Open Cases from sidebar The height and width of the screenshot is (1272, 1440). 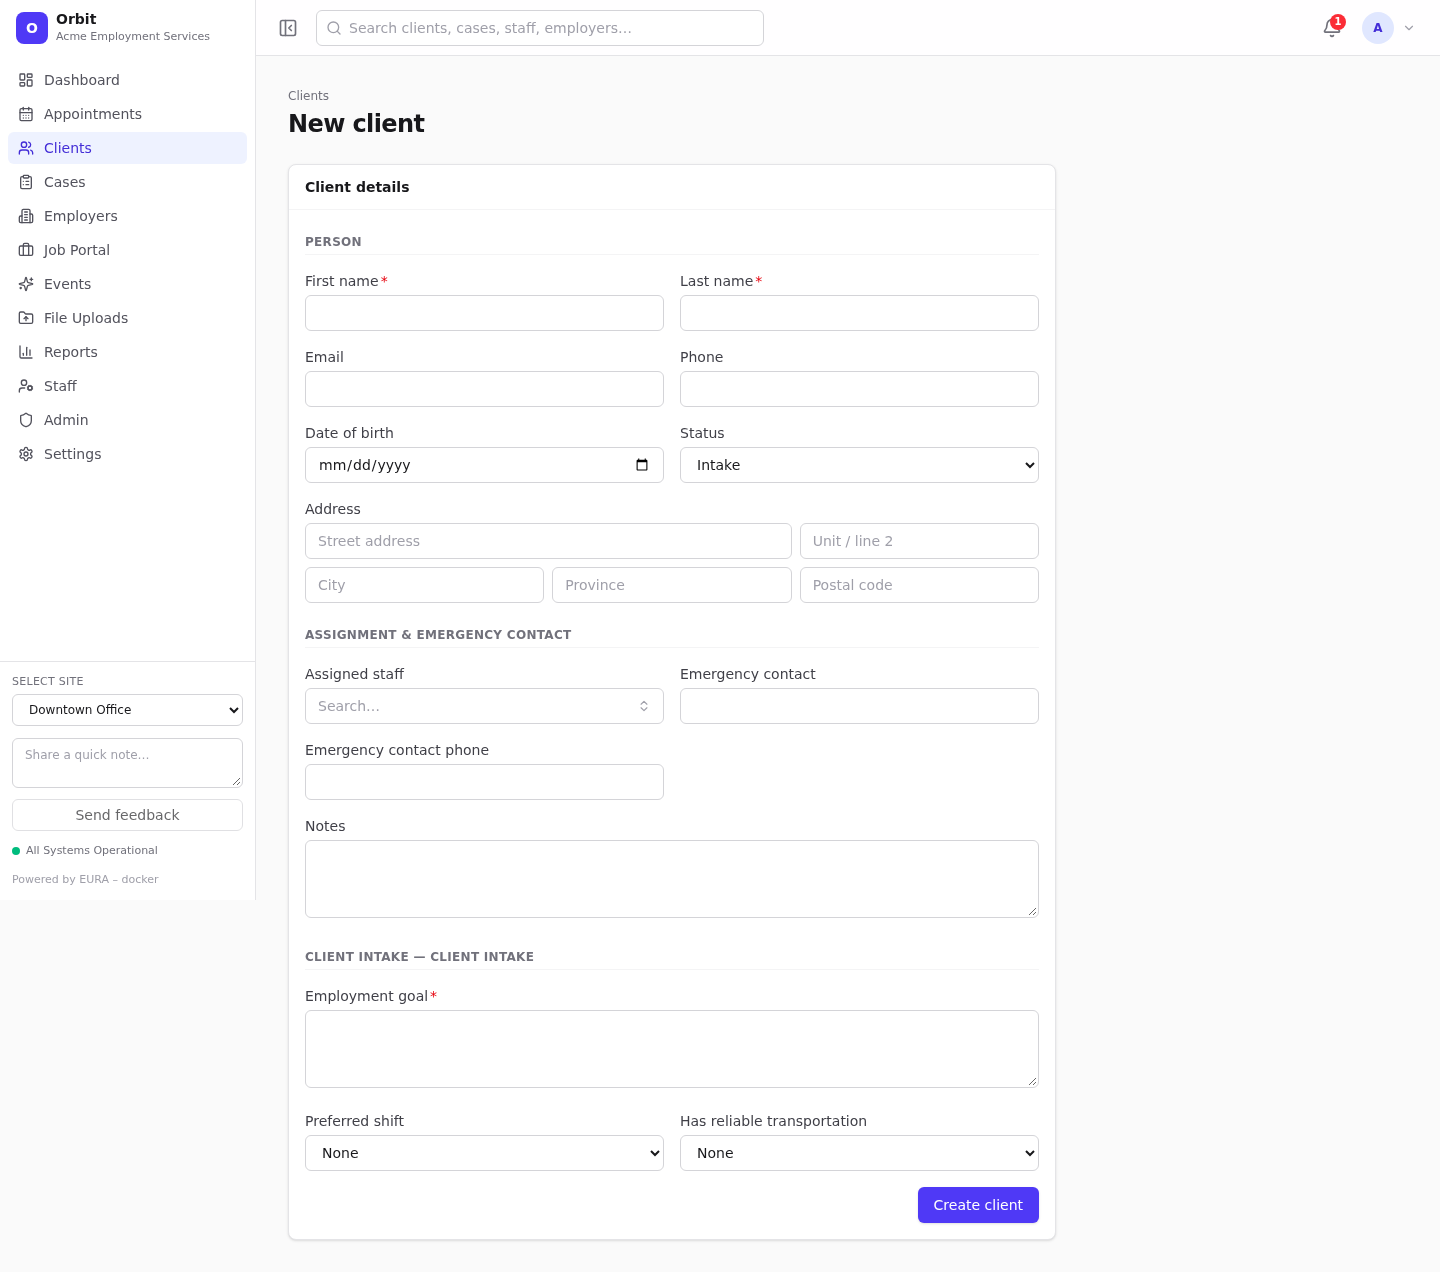point(127,182)
